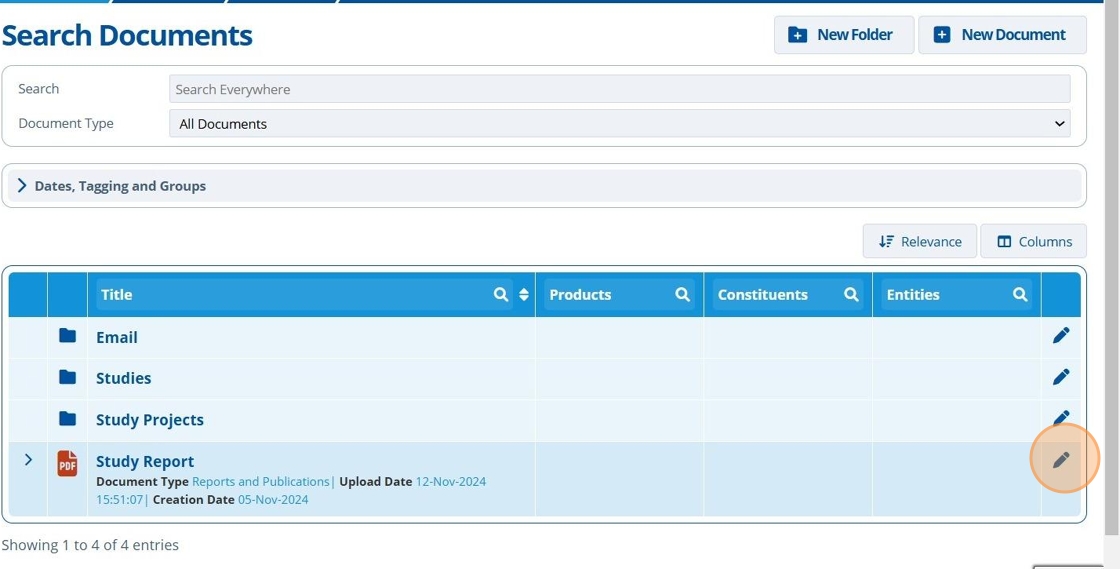
Task: Click the Title column header label
Action: (x=116, y=295)
